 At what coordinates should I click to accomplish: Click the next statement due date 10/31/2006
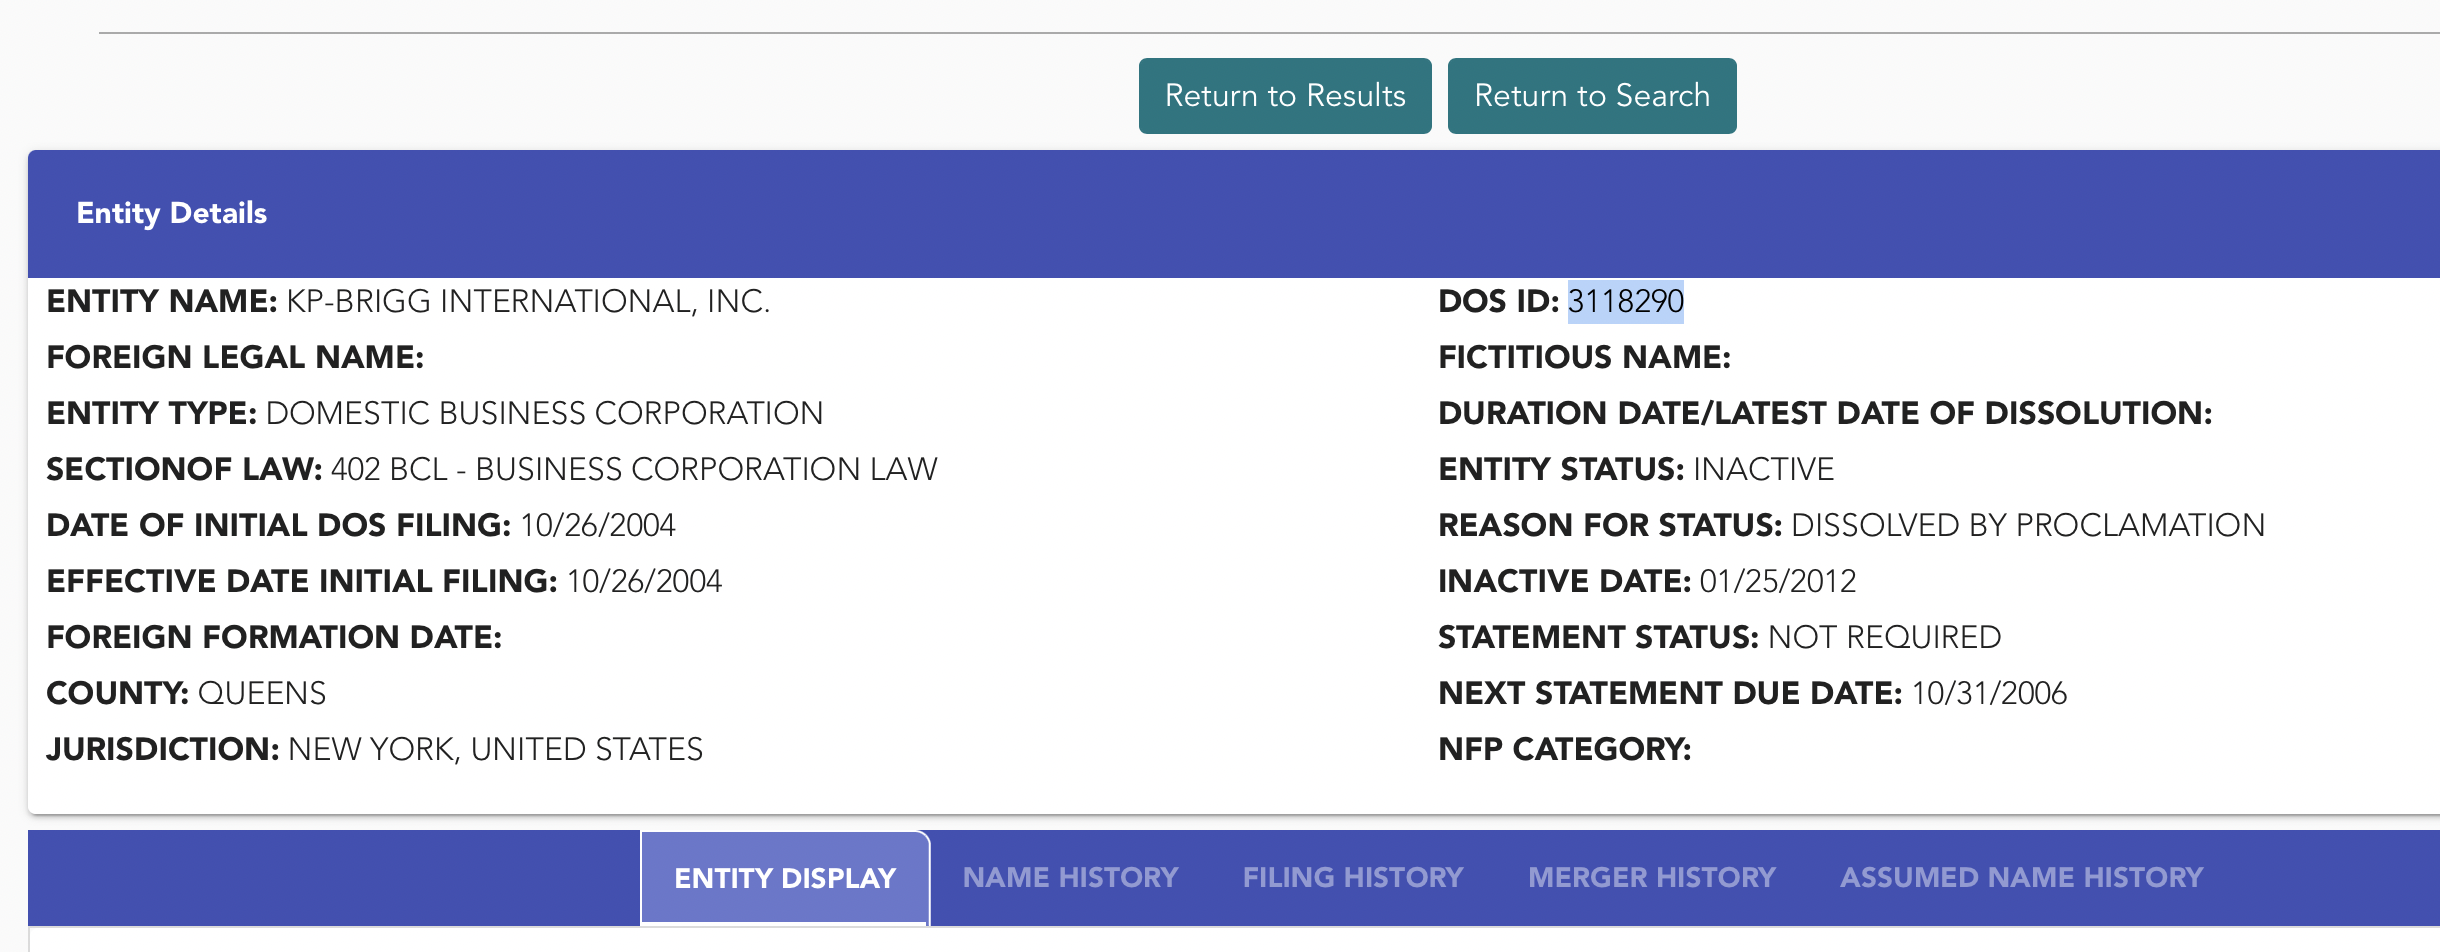[1989, 693]
